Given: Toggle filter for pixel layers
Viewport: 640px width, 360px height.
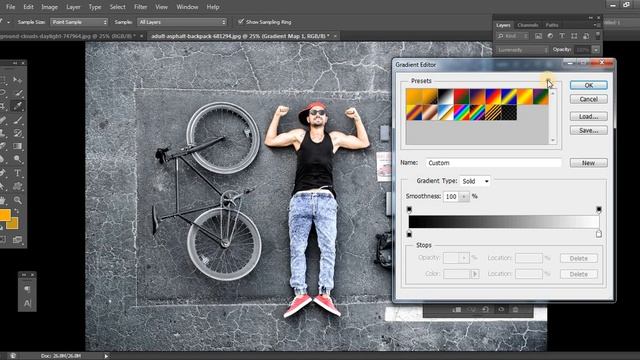Looking at the screenshot, I should (x=538, y=36).
